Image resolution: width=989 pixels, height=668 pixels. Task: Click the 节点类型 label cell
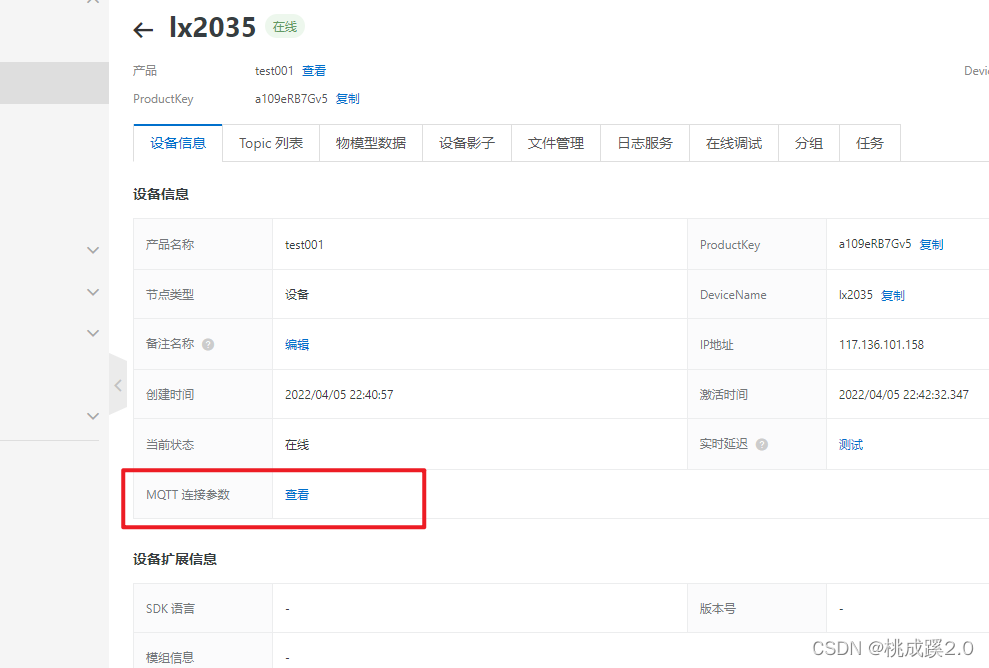pyautogui.click(x=203, y=295)
